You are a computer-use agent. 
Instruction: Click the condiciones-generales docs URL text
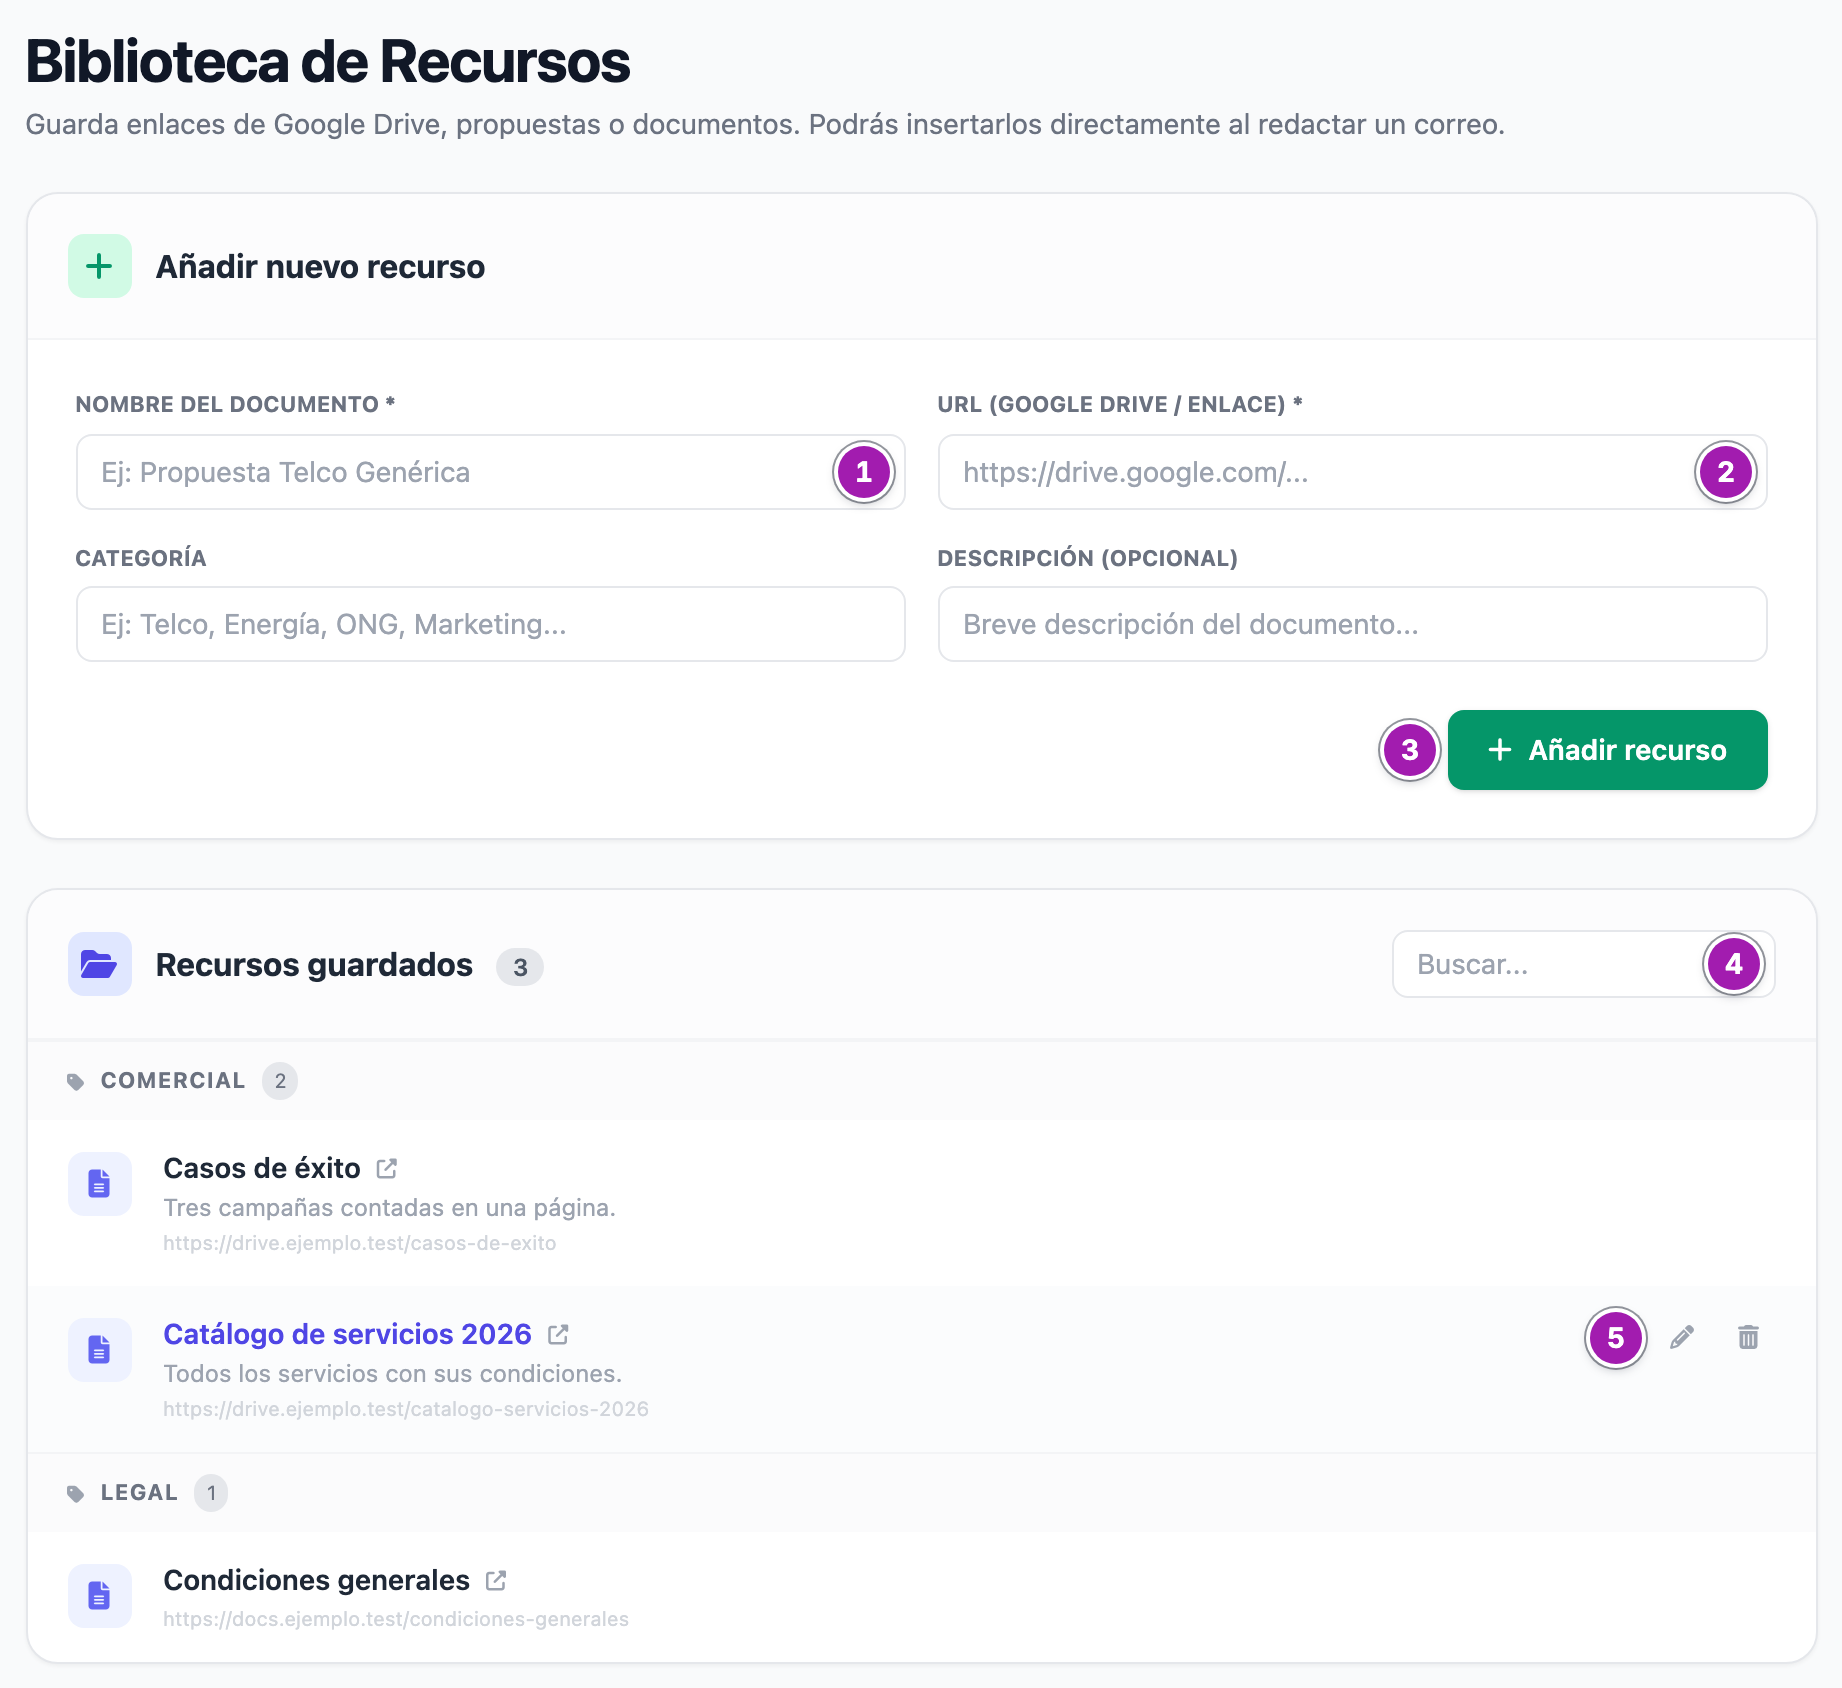(x=396, y=1619)
